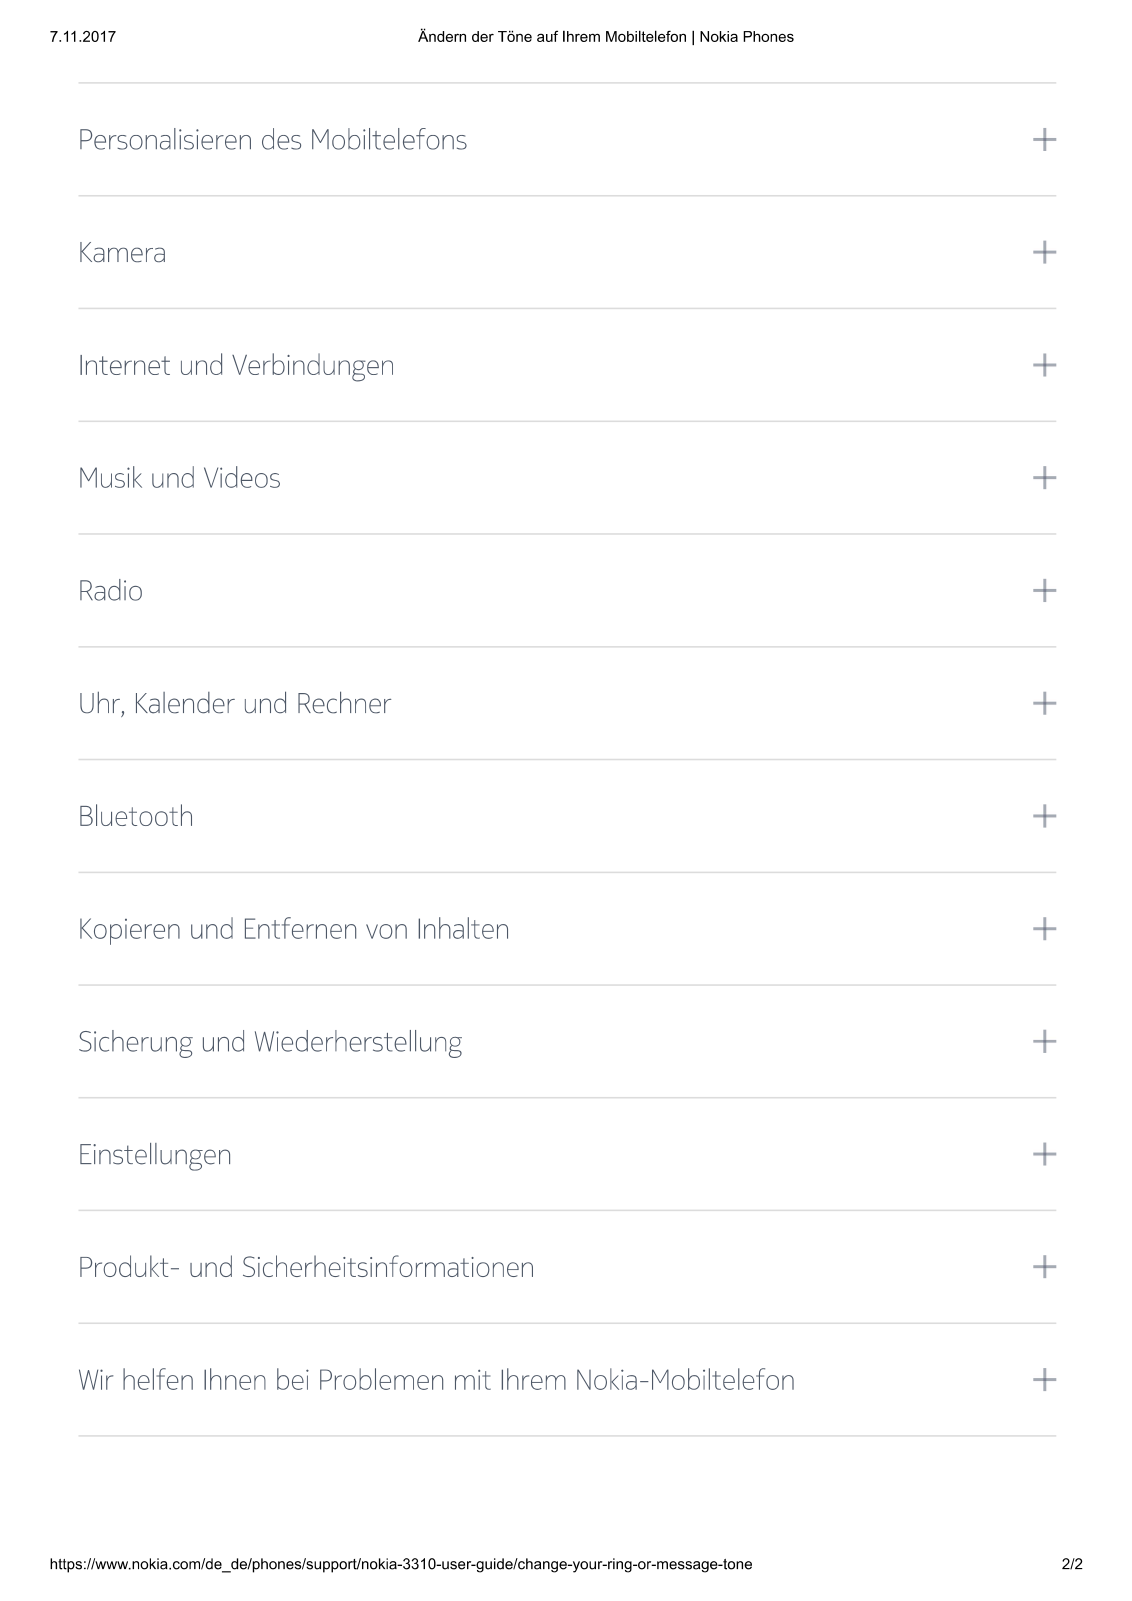
Task: Open the plus icon for Internet und Verbindungen
Action: click(1044, 365)
